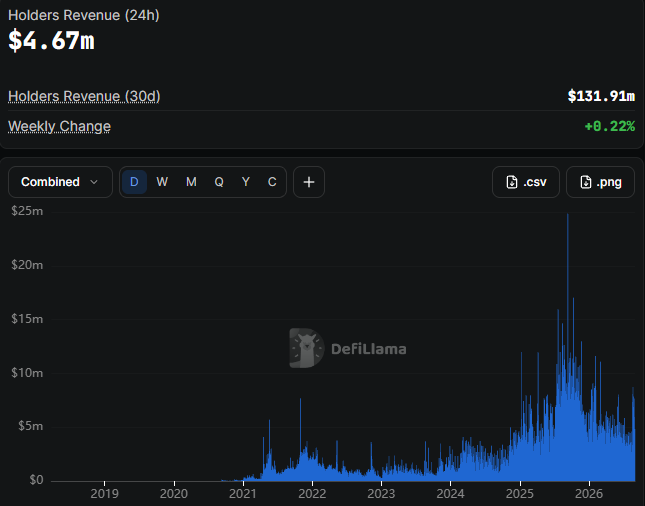Viewport: 645px width, 506px height.
Task: Click the $5m y-axis label
Action: 30,426
